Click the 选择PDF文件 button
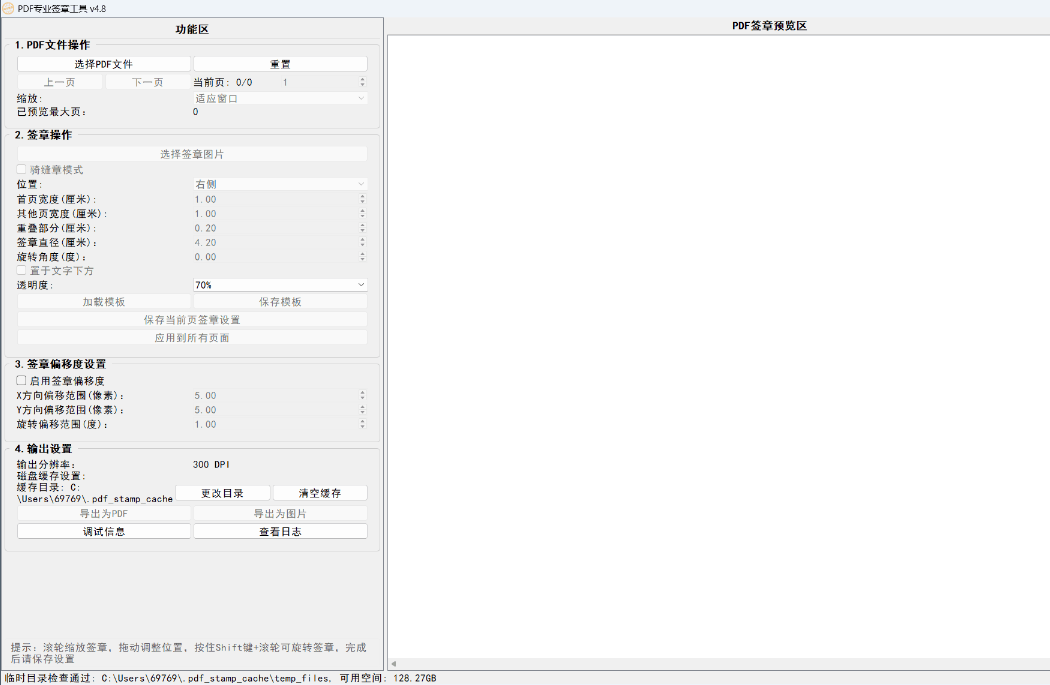The height and width of the screenshot is (685, 1050). tap(103, 64)
